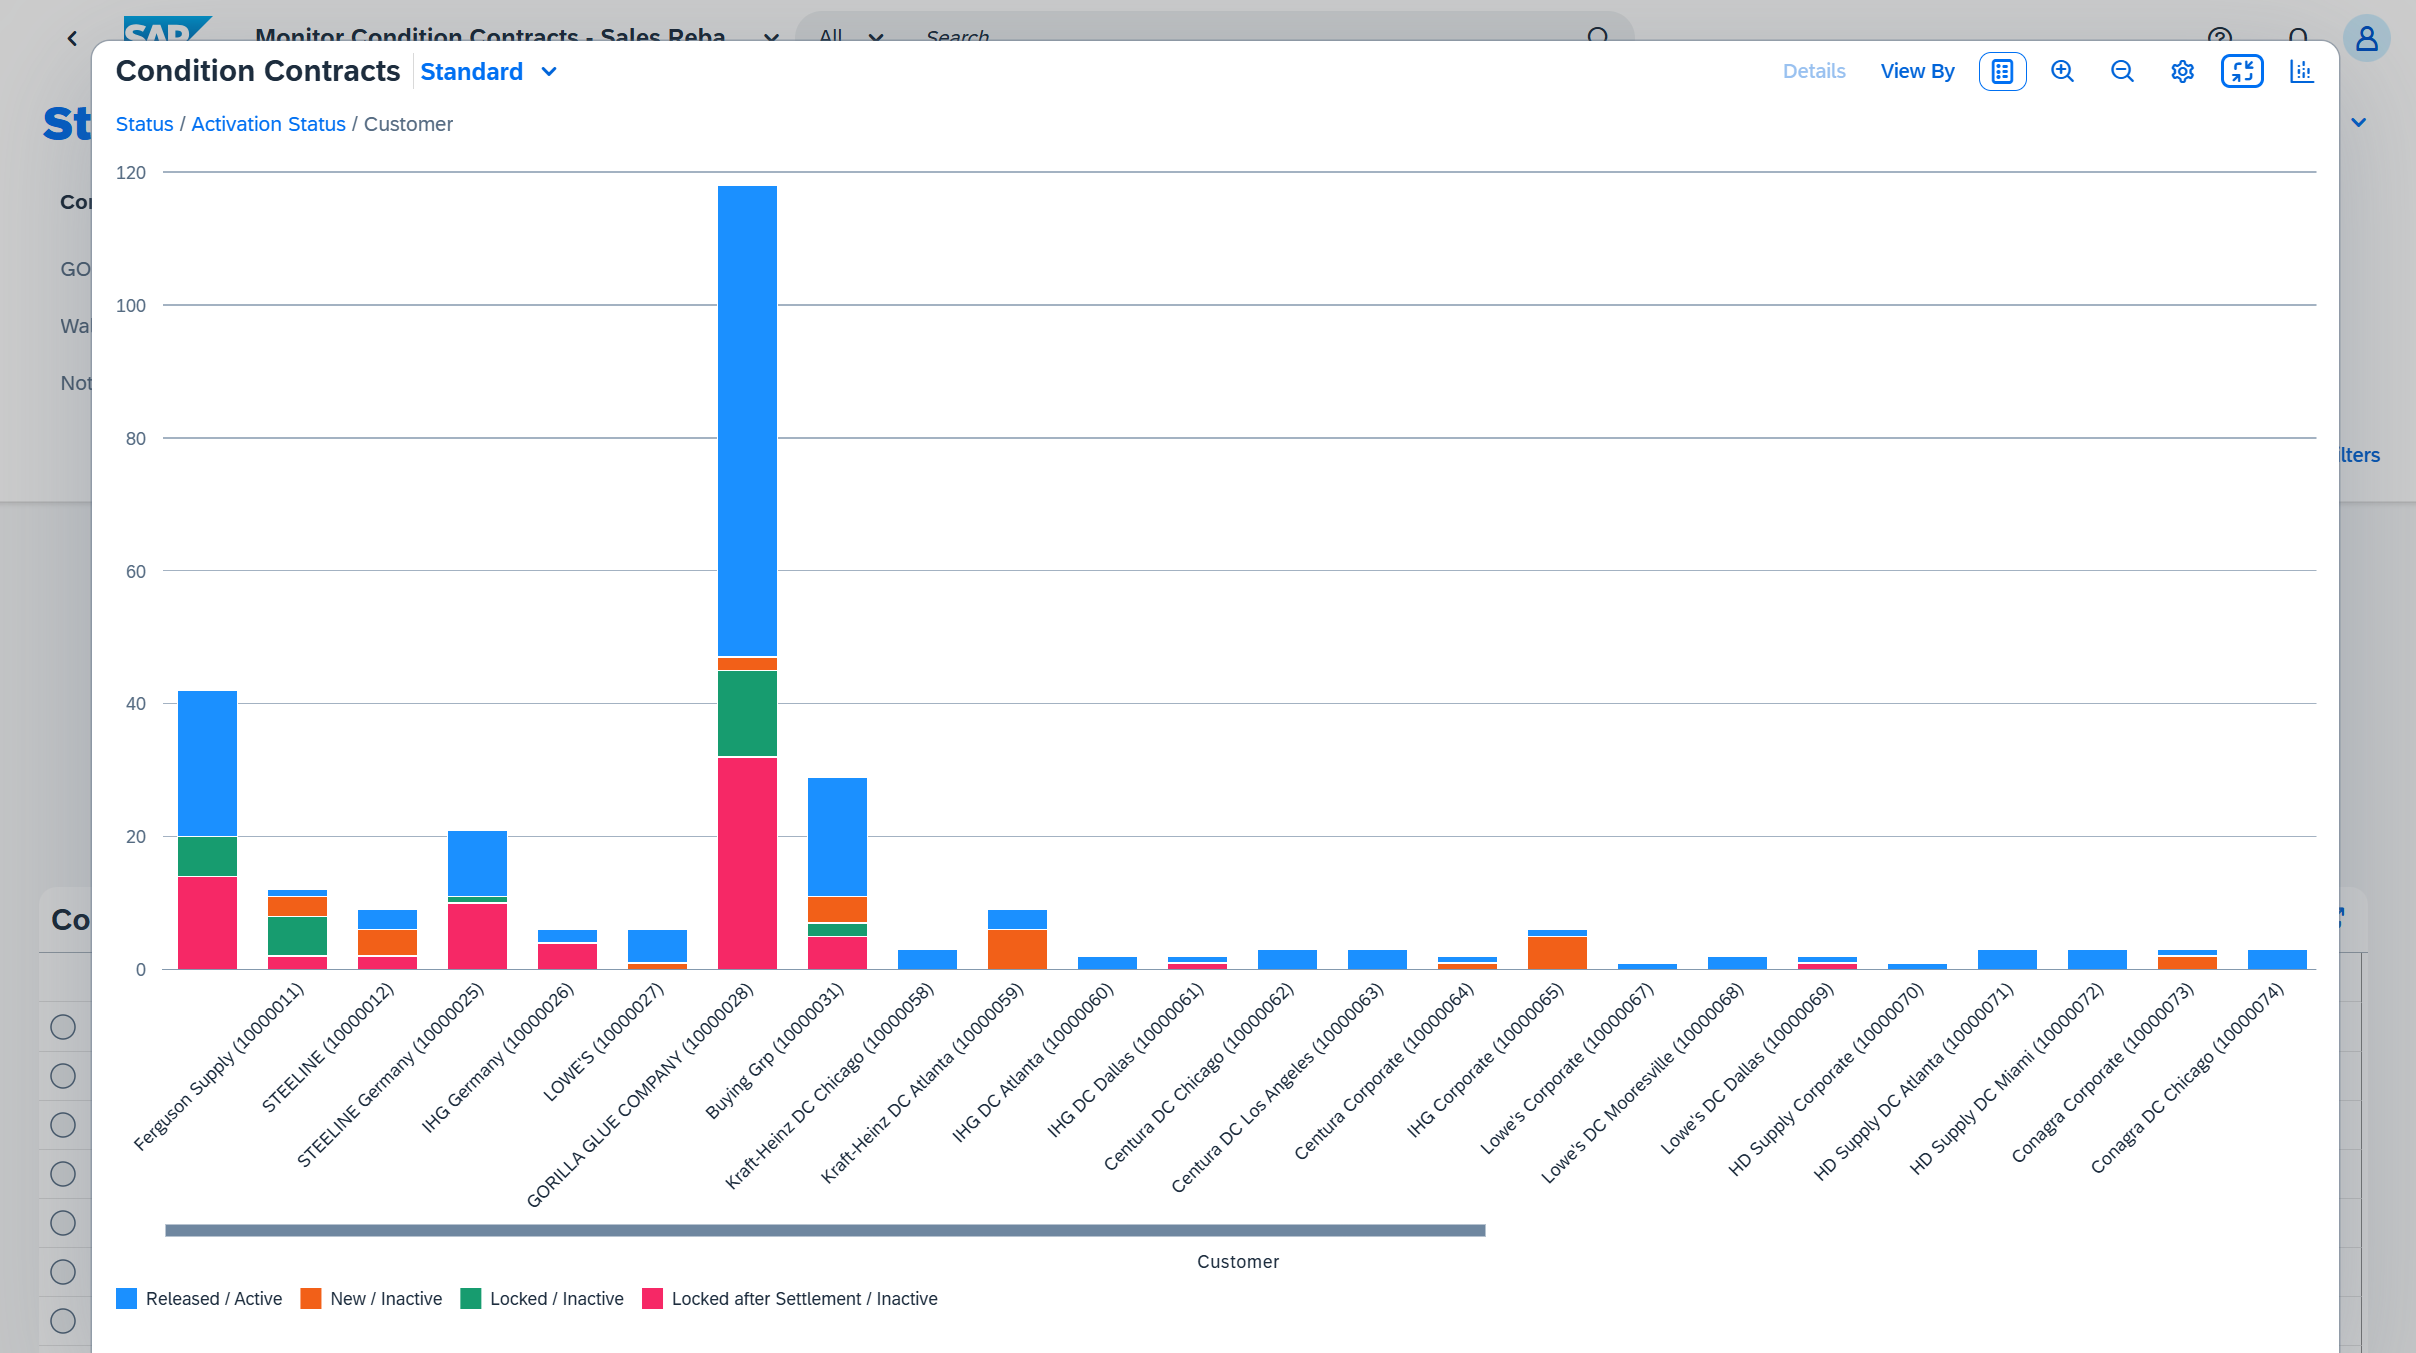Image resolution: width=2416 pixels, height=1353 pixels.
Task: Select the third table row radio button
Action: click(63, 1125)
